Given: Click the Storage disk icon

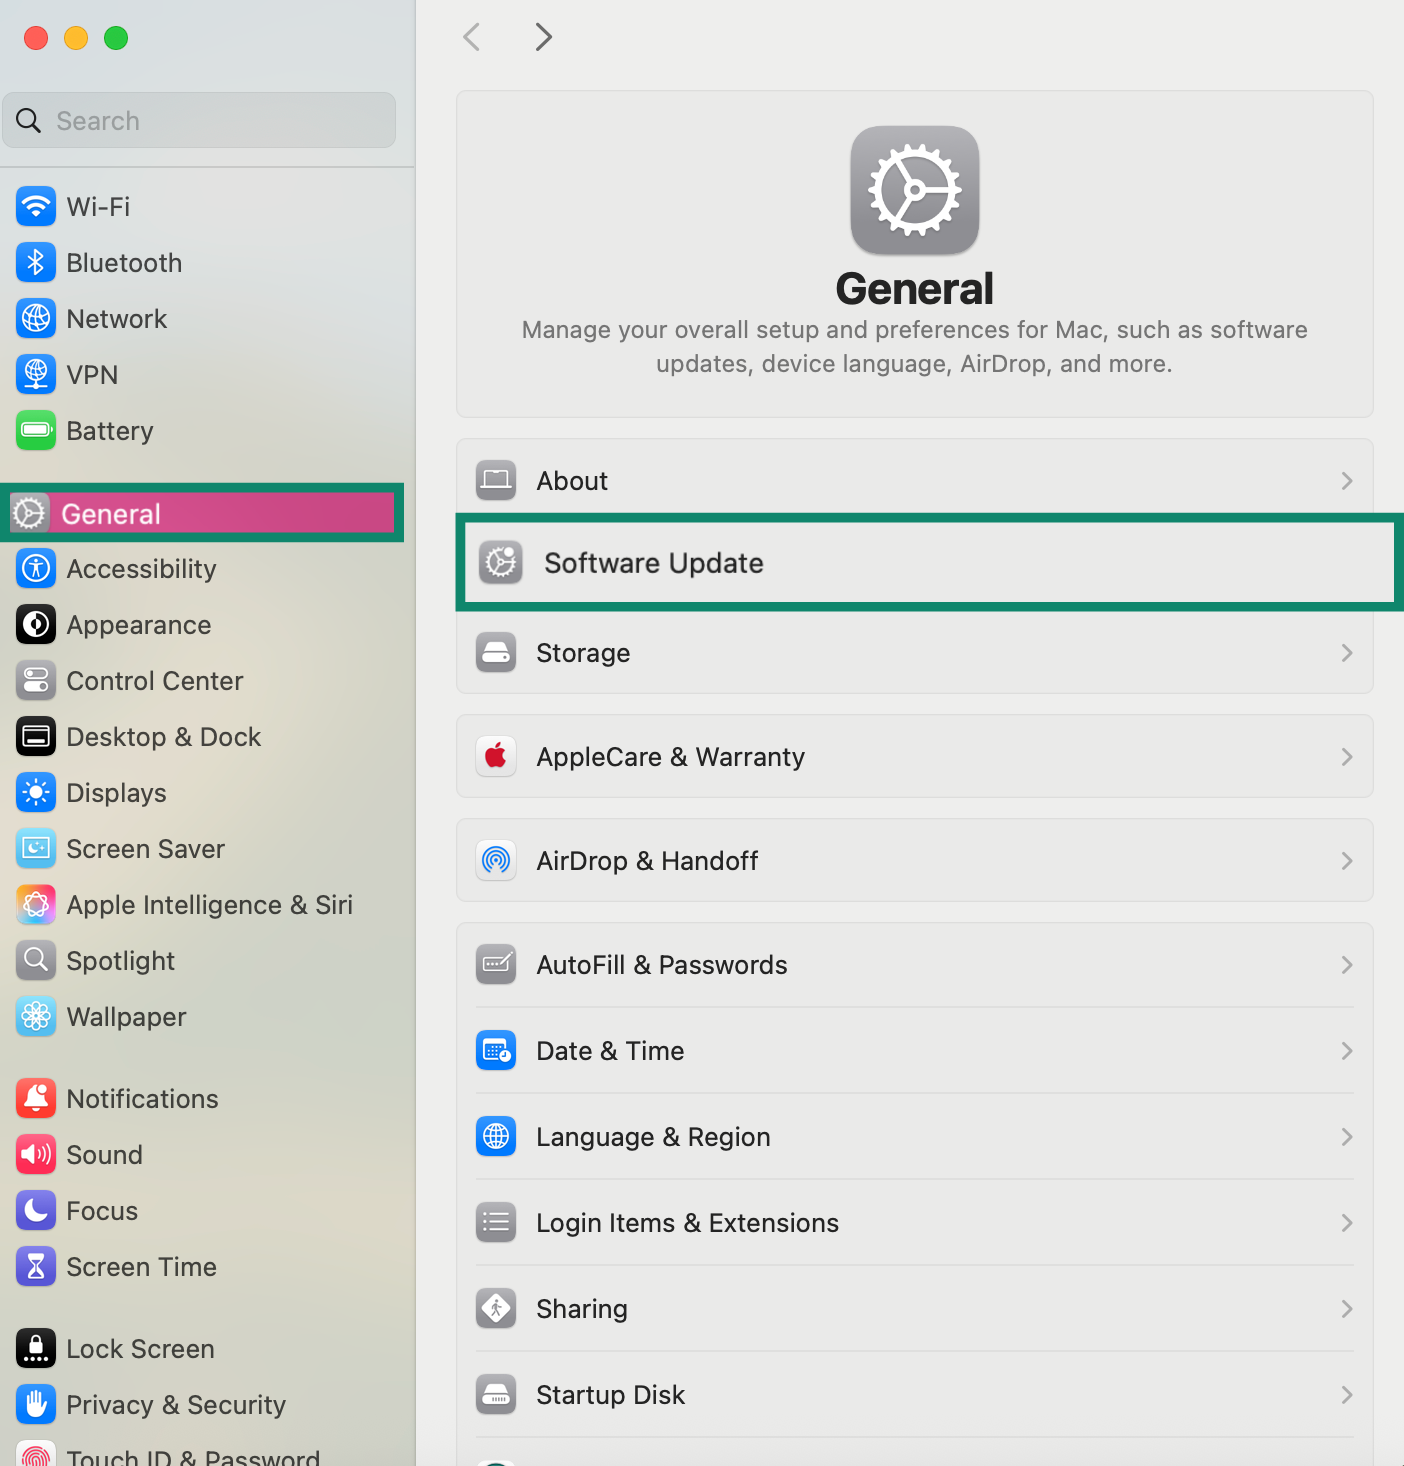Looking at the screenshot, I should click(496, 652).
